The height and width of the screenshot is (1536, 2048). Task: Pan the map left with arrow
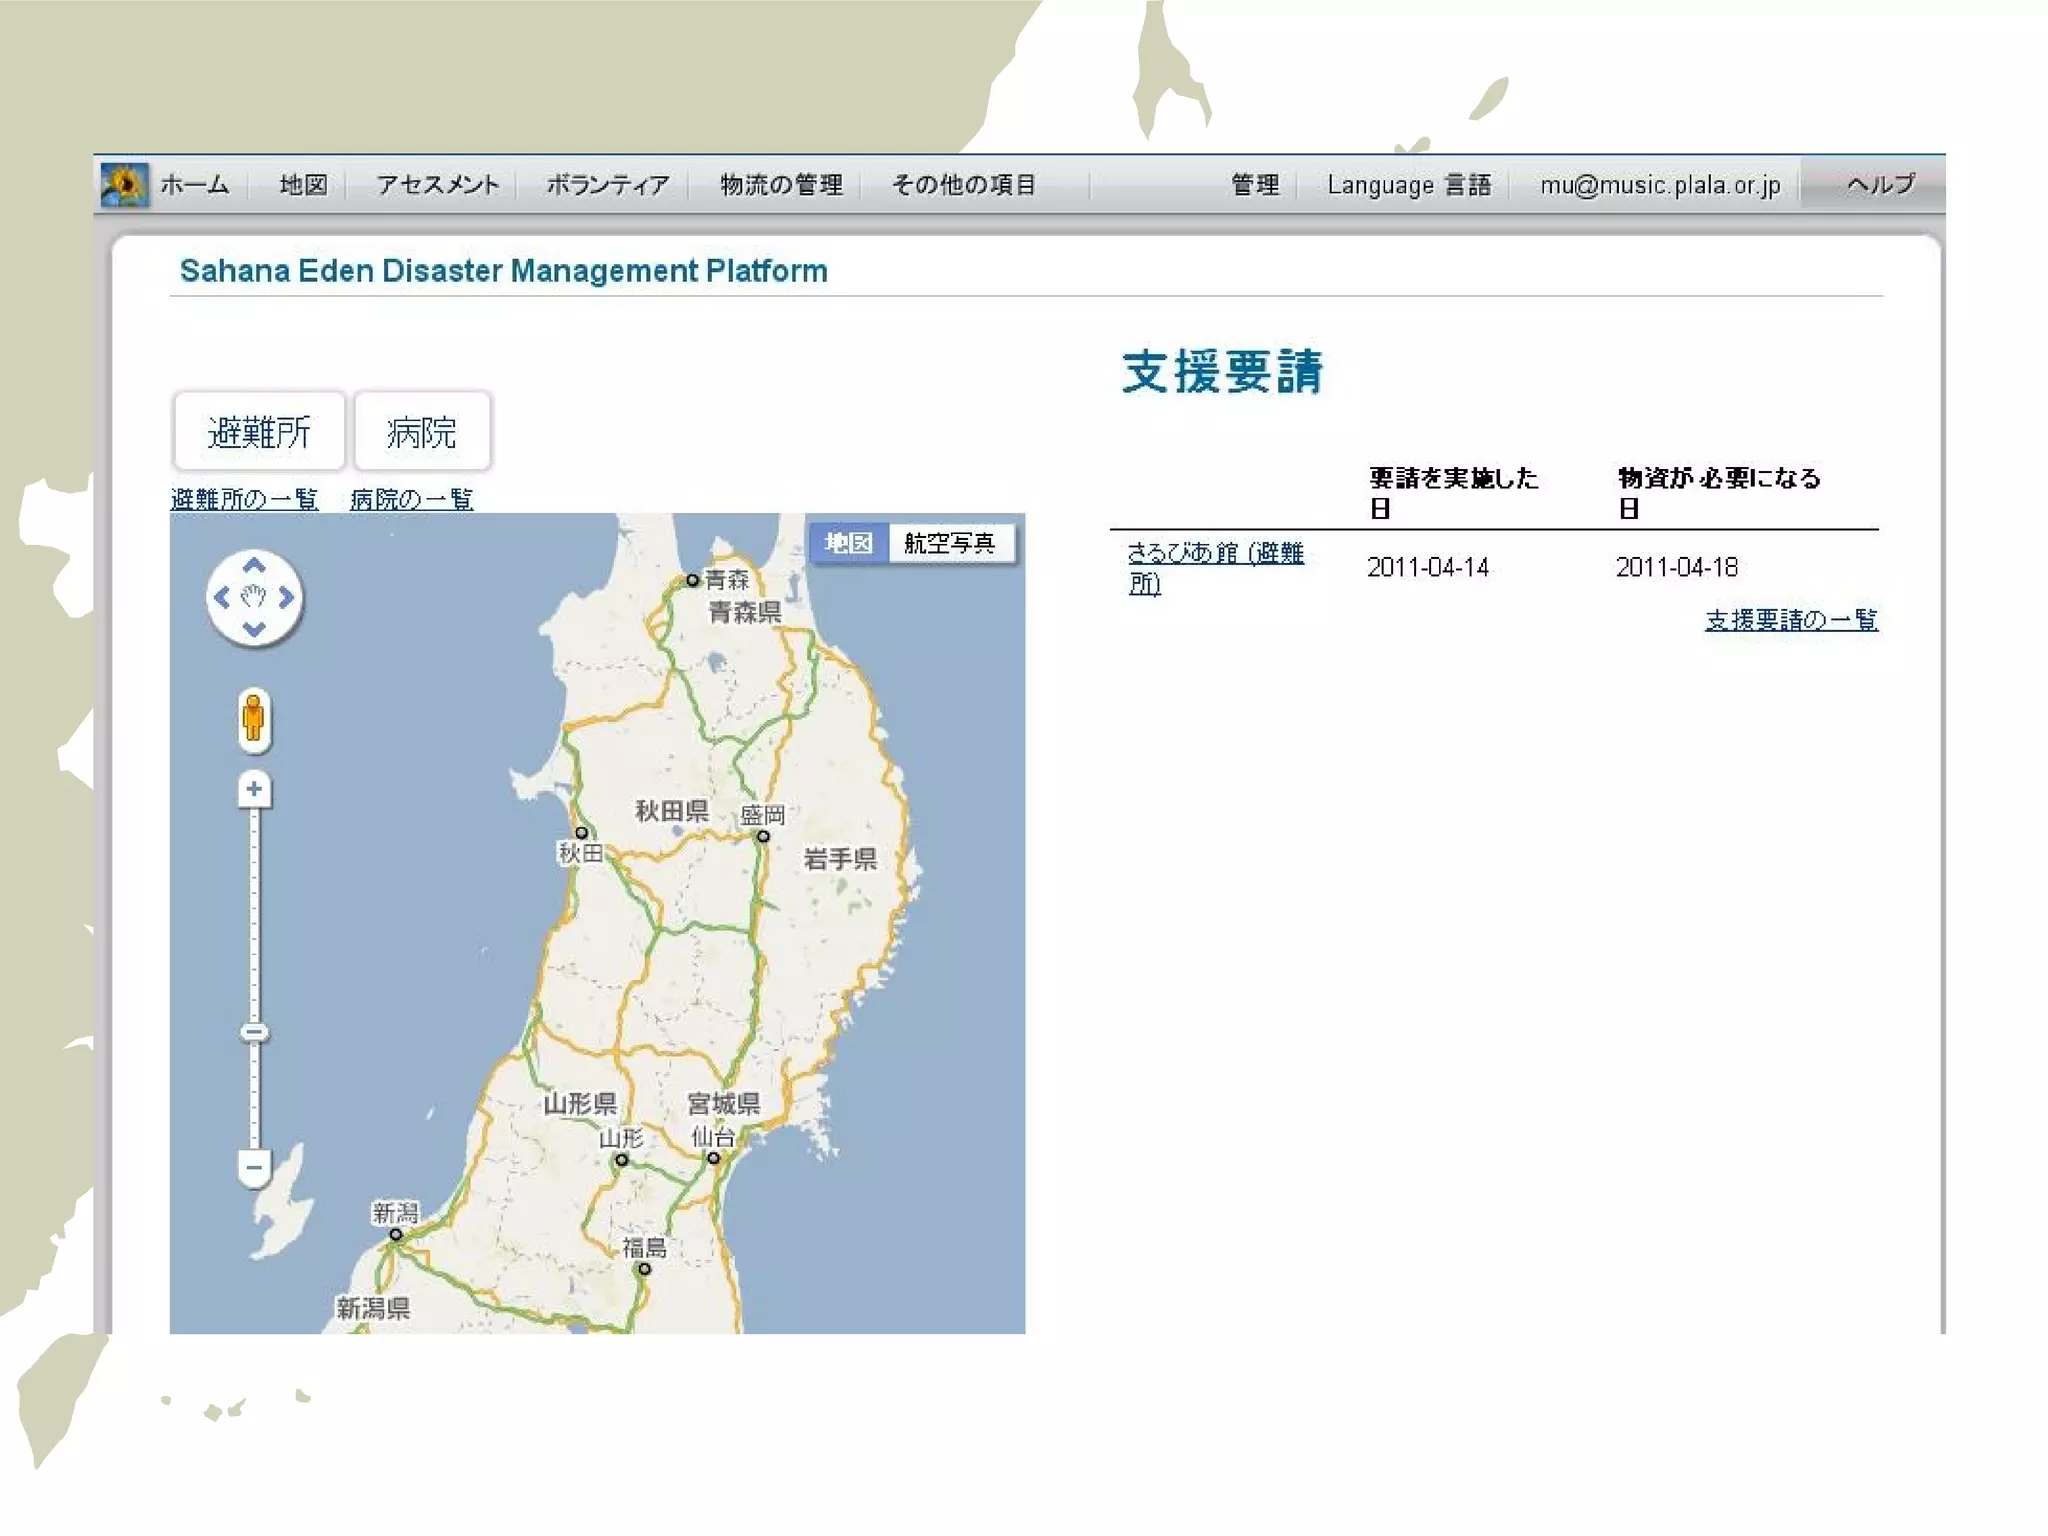[222, 598]
